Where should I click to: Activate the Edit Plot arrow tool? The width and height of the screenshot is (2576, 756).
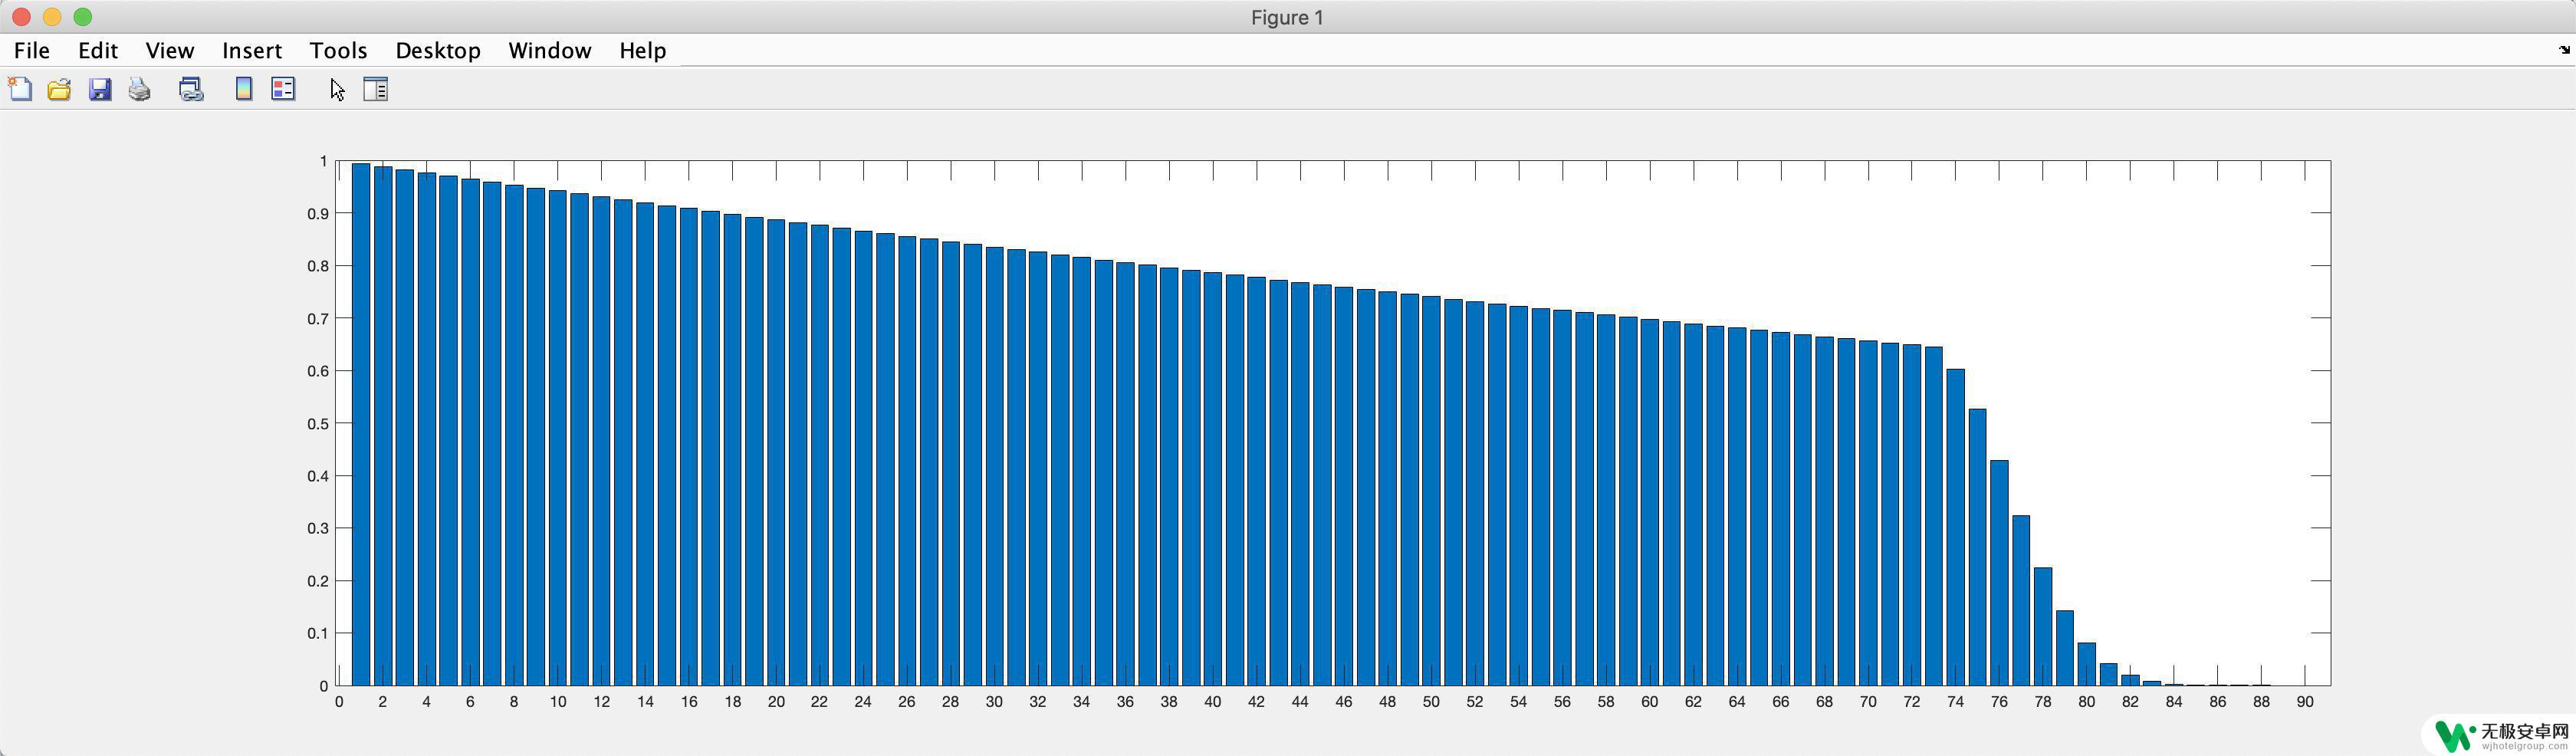pos(338,89)
